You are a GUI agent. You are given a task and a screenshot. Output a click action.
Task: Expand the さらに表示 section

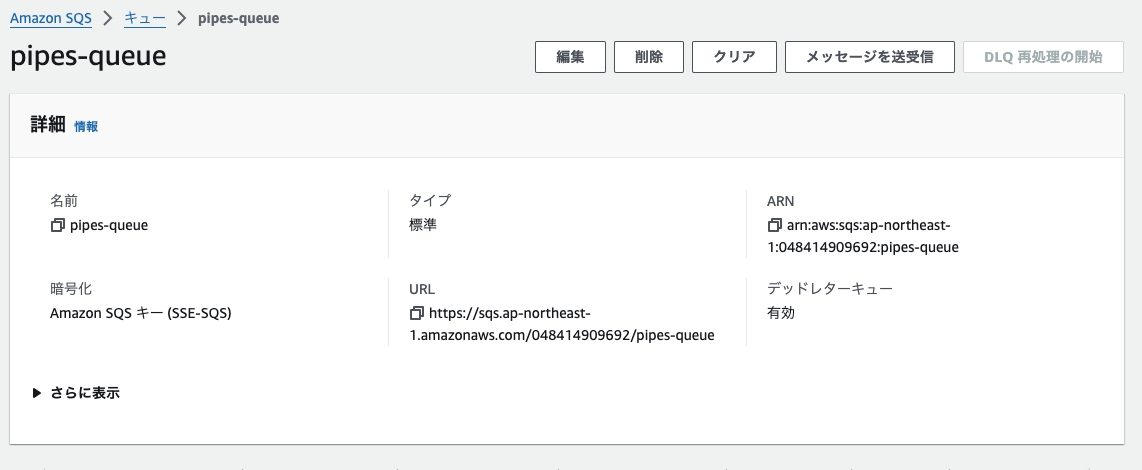click(76, 393)
